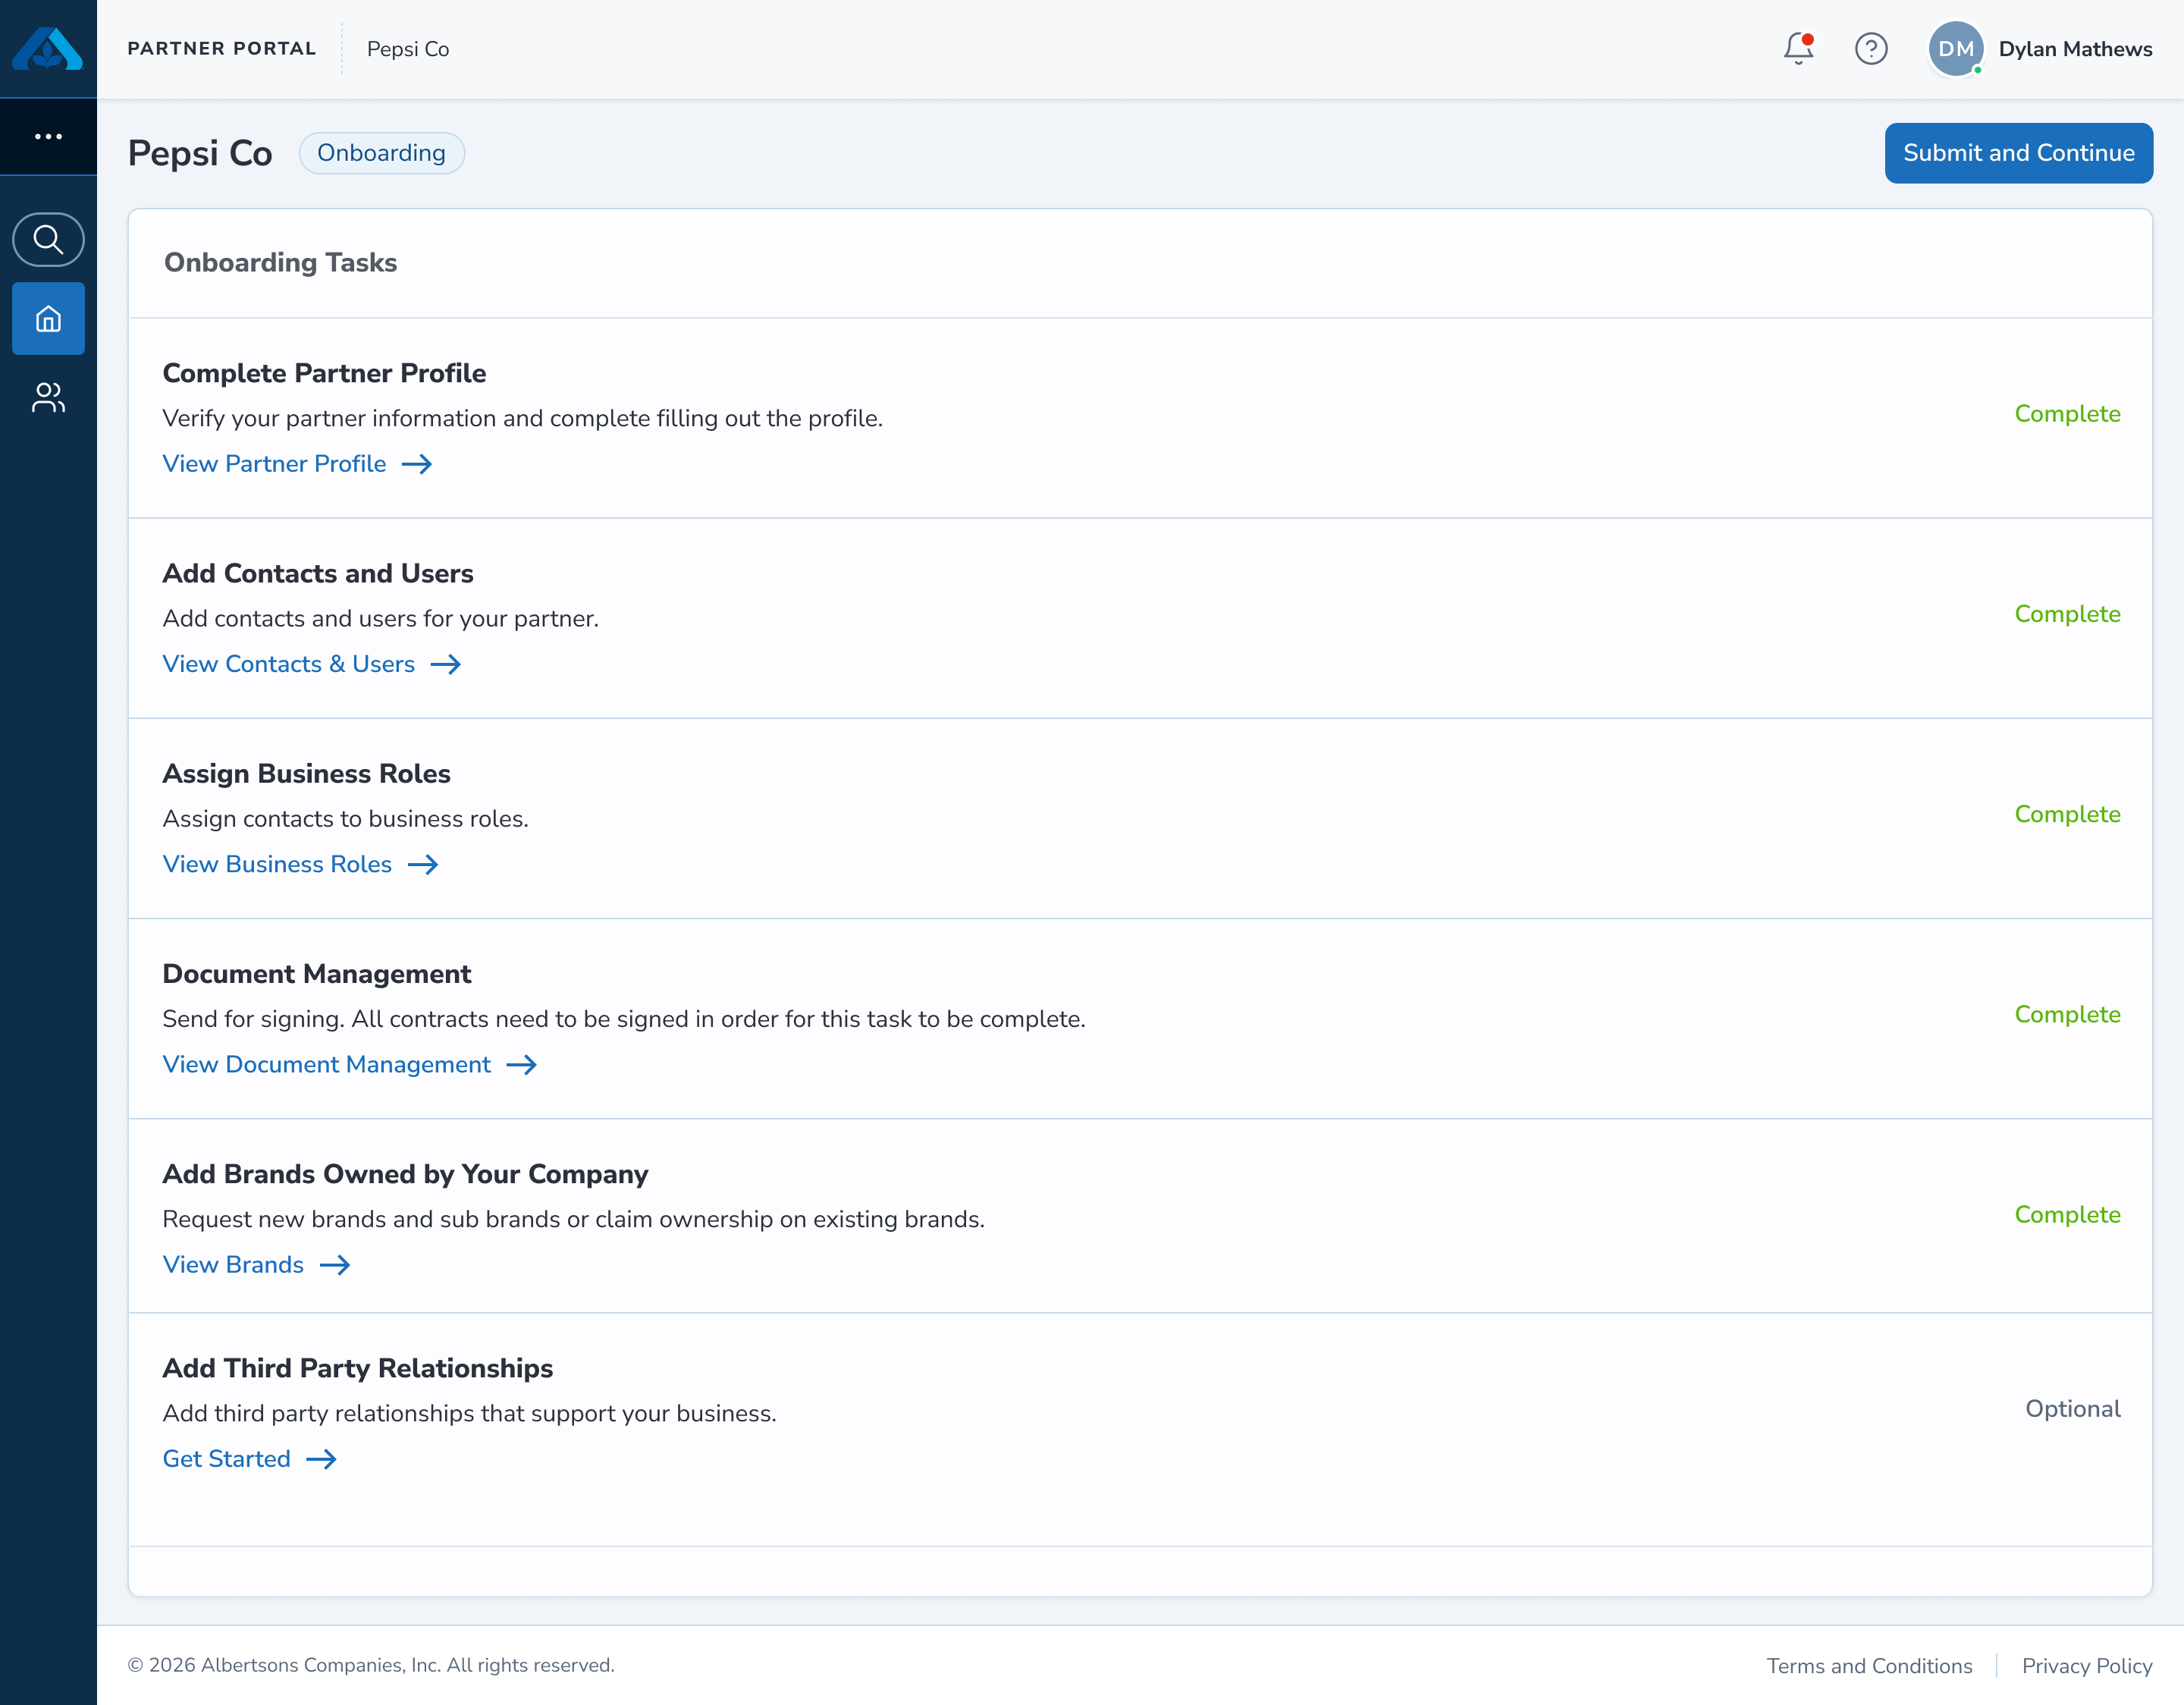Click the Complete status for Document Management
Screen dimensions: 2184x1705
coord(2067,1015)
